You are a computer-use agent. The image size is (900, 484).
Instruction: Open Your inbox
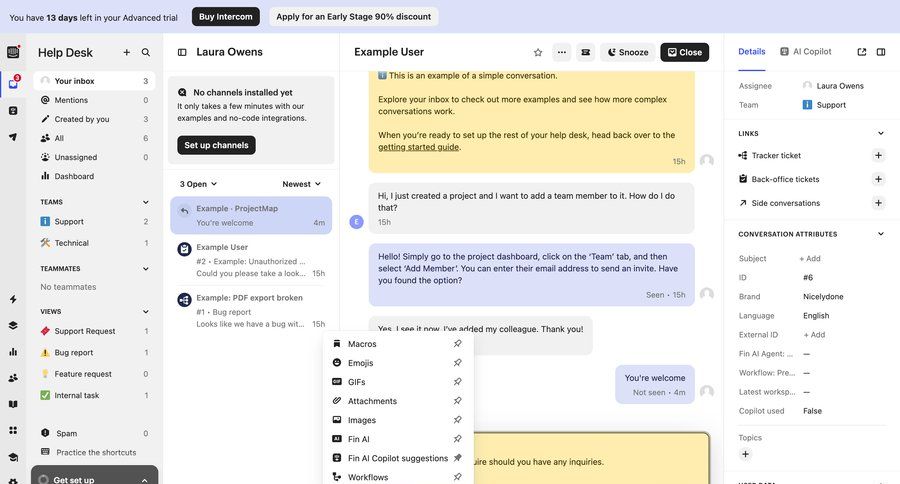coord(94,81)
